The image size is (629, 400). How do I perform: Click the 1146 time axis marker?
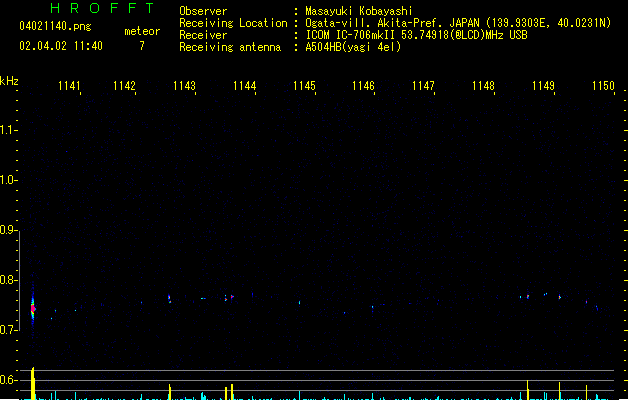click(363, 86)
